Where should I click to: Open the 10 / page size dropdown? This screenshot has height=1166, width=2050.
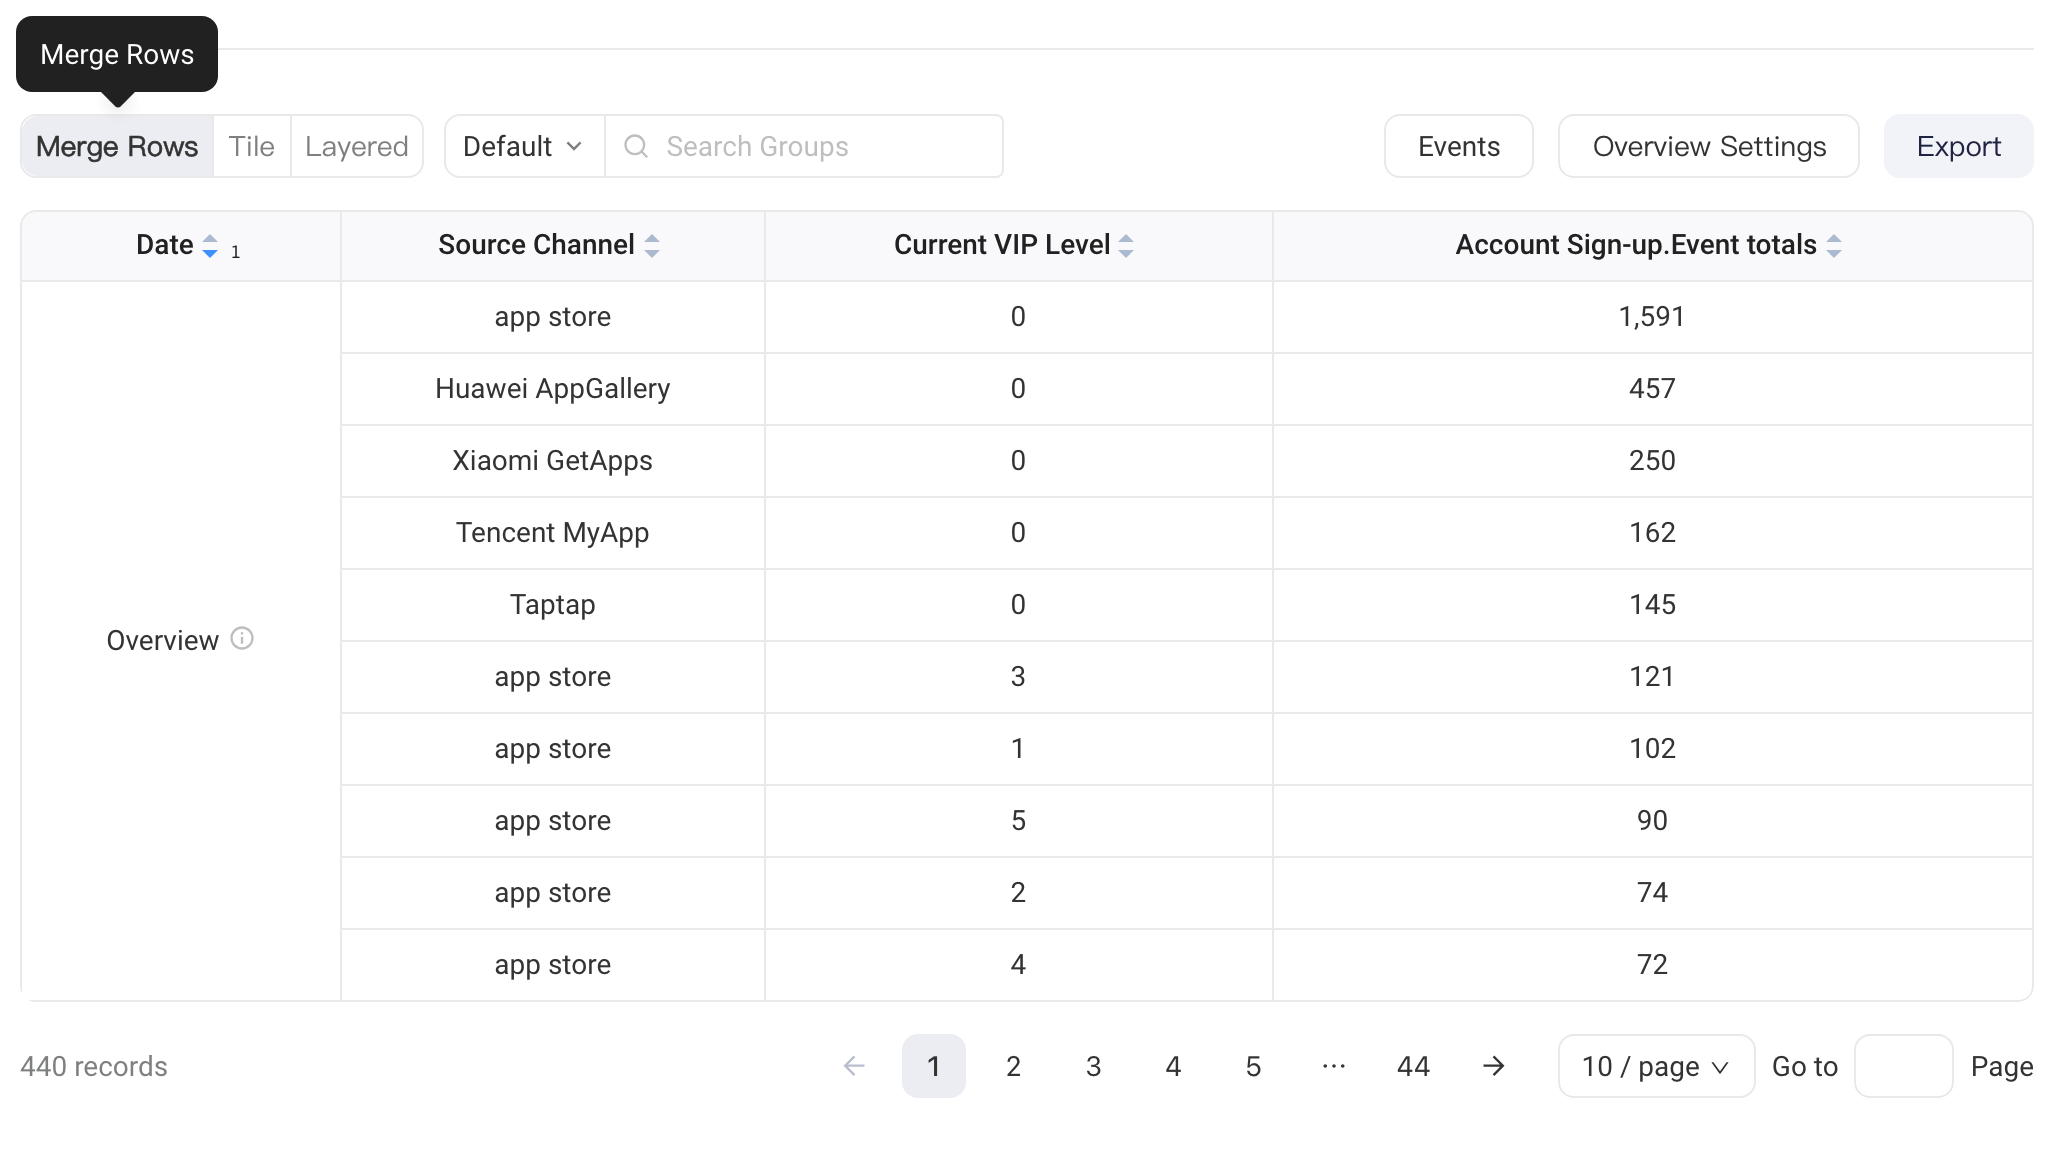click(1656, 1066)
